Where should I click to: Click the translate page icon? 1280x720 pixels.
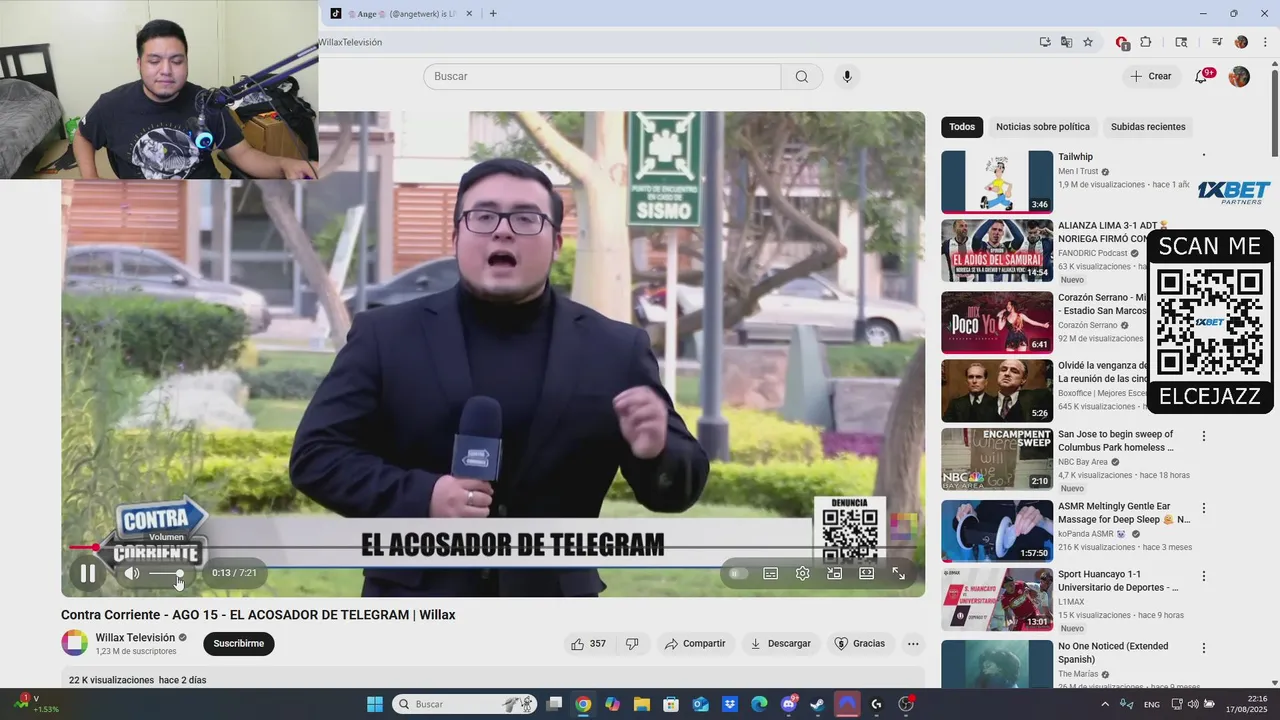1066,42
